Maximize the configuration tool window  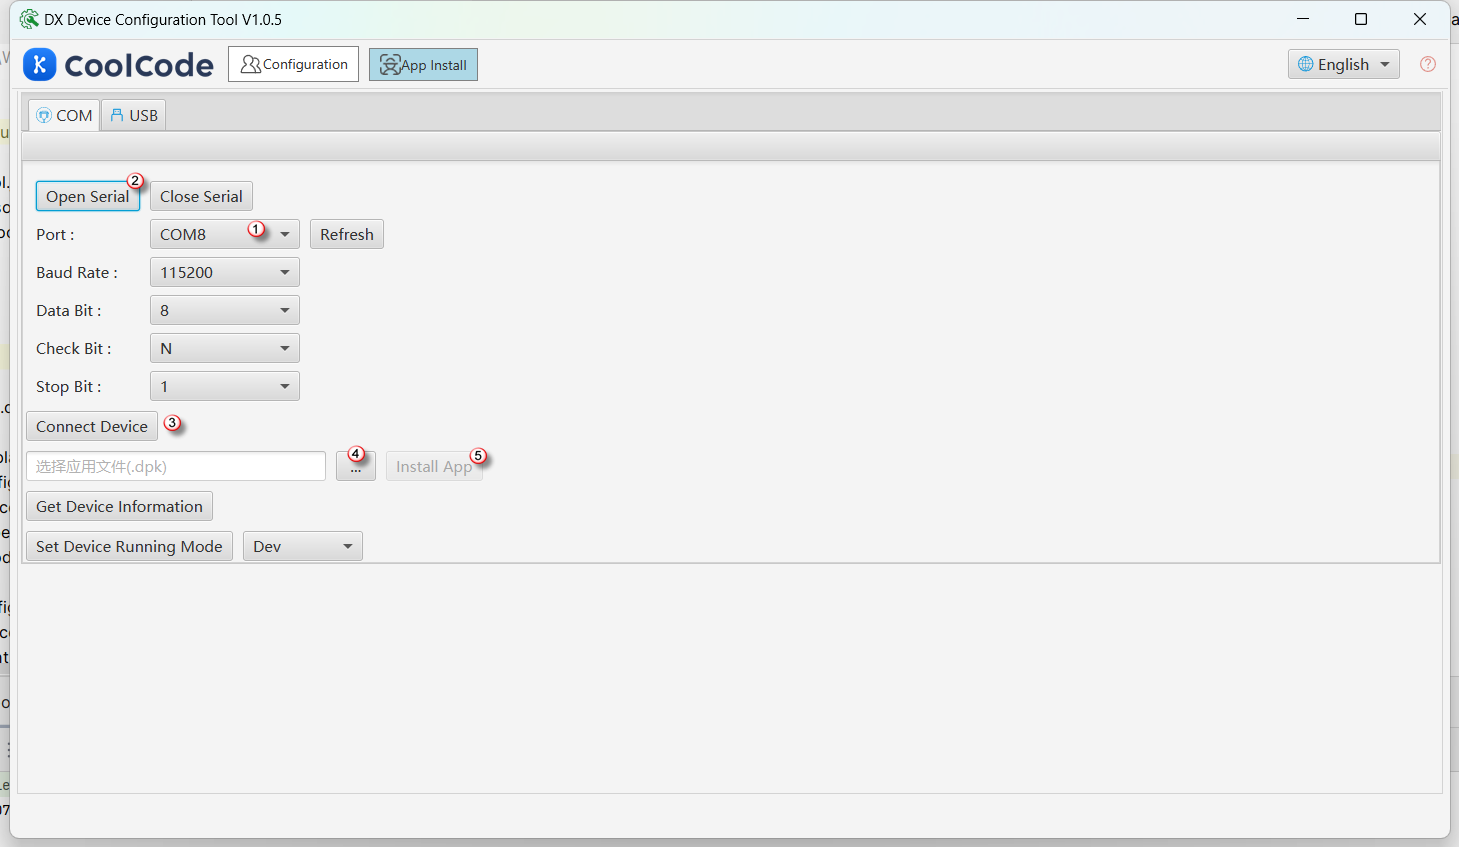[1361, 19]
